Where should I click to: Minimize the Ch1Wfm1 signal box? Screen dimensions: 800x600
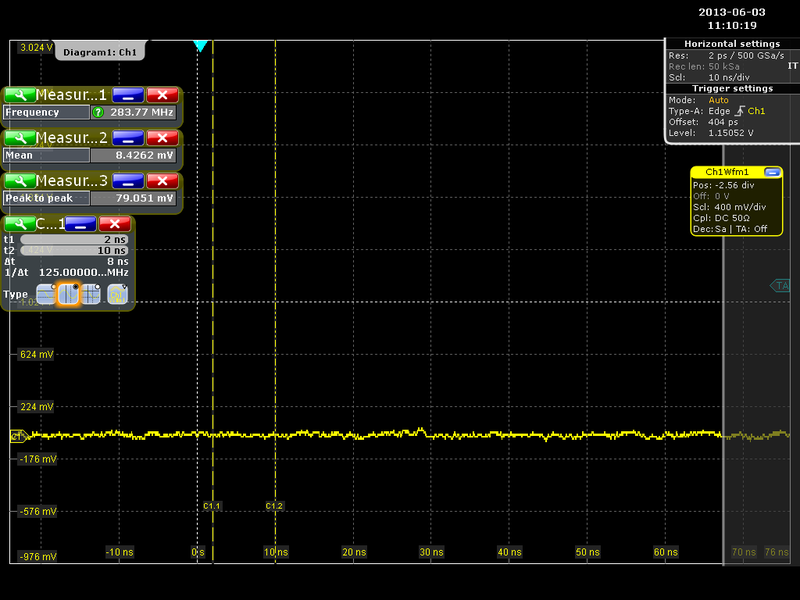click(x=771, y=172)
